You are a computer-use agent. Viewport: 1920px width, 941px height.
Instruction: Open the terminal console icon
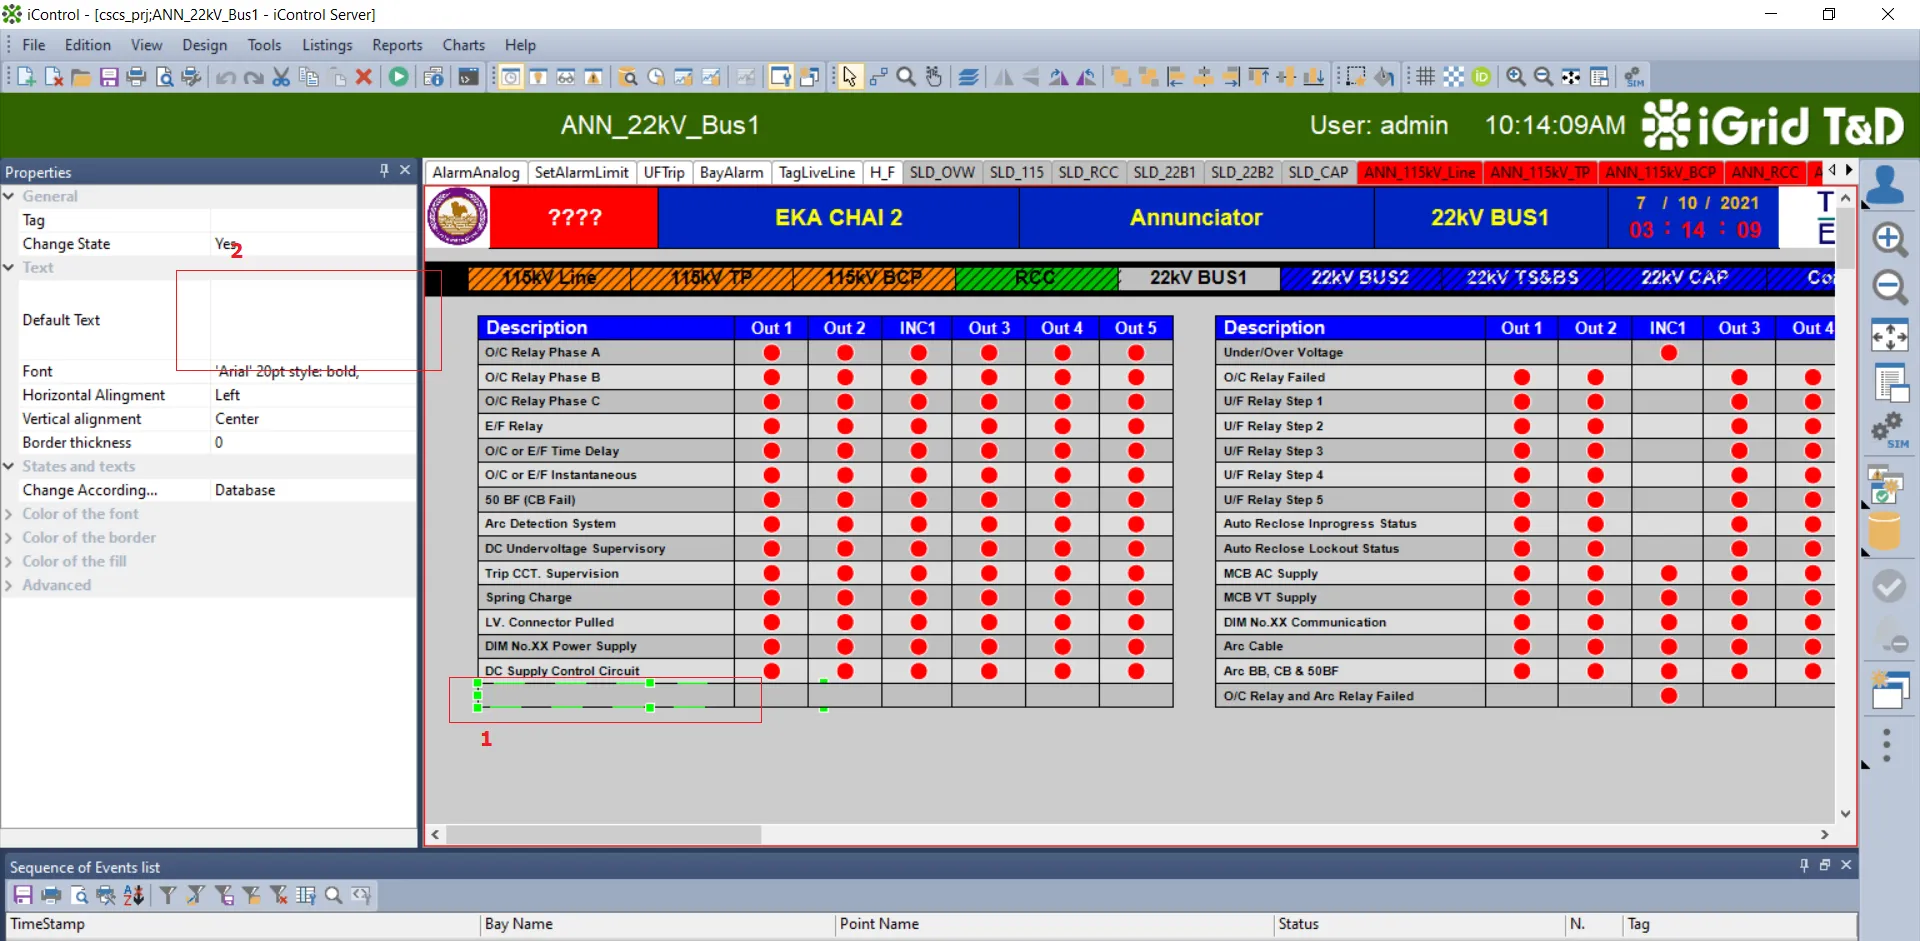(x=468, y=77)
